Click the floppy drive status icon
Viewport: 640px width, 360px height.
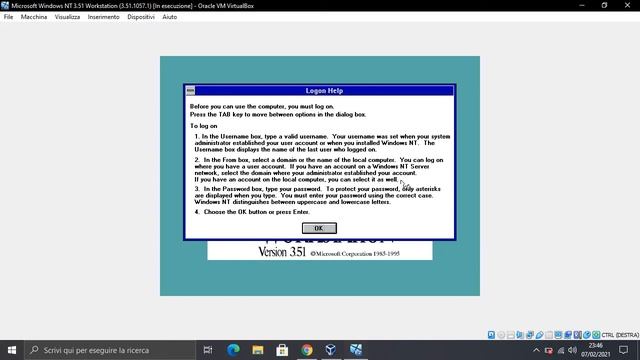(x=511, y=335)
